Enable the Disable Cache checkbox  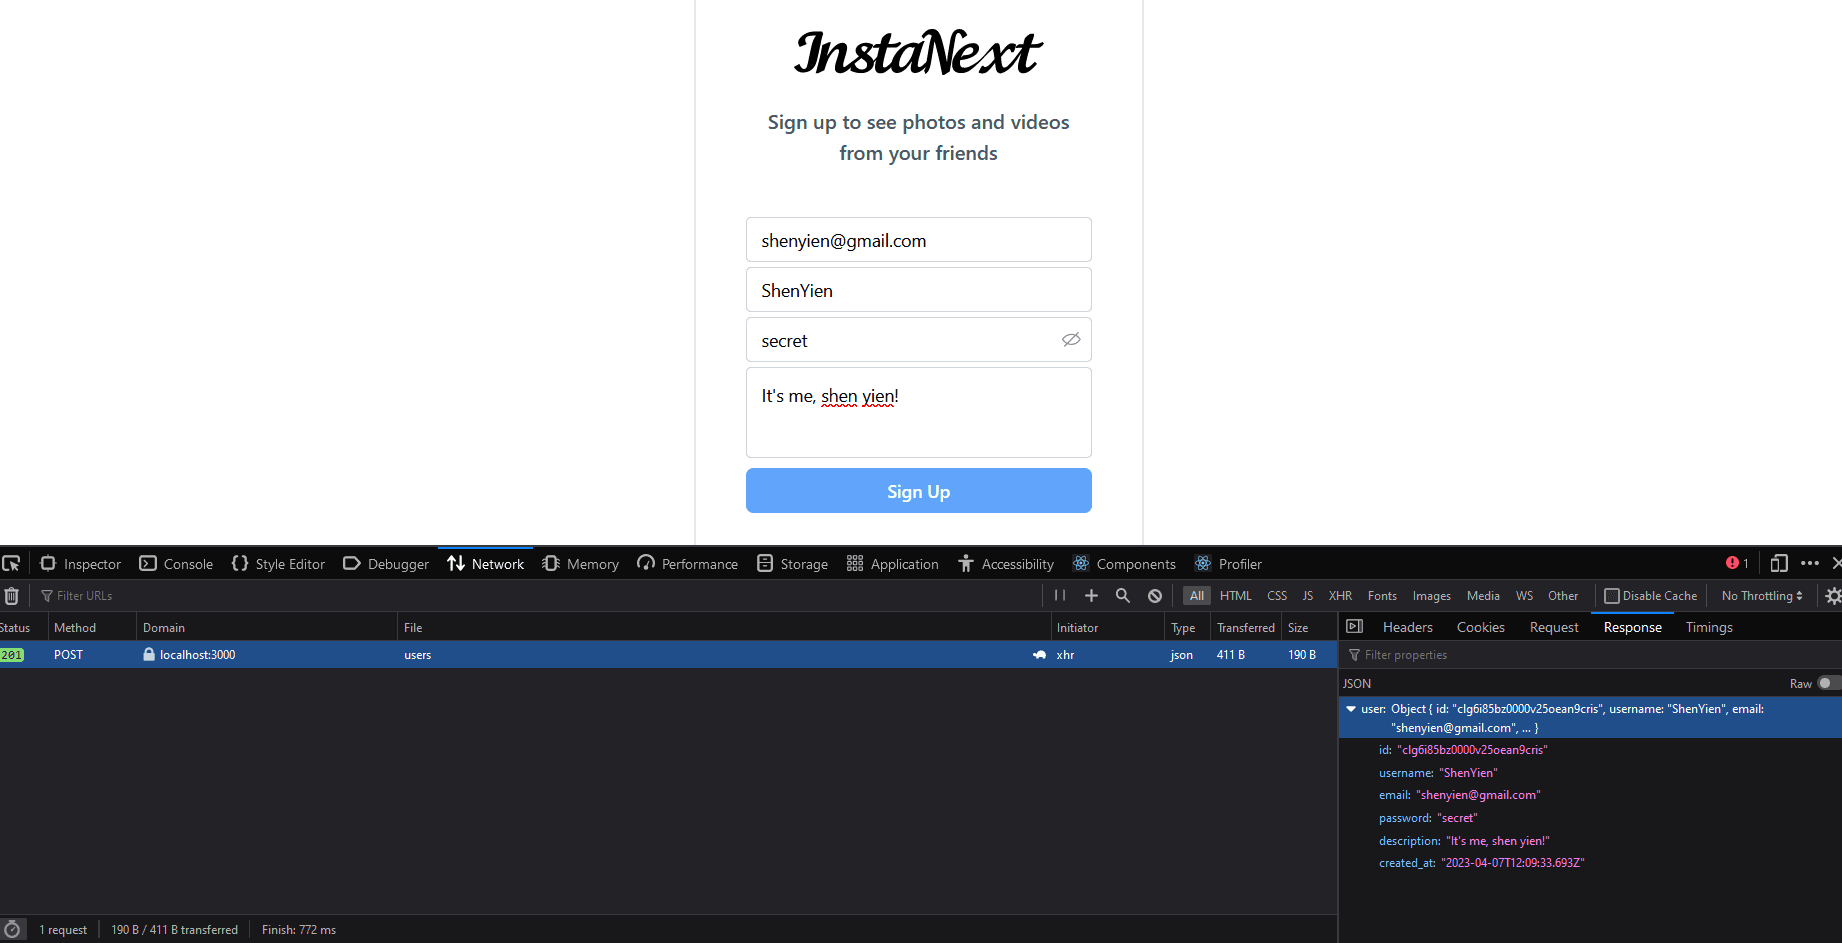point(1611,595)
